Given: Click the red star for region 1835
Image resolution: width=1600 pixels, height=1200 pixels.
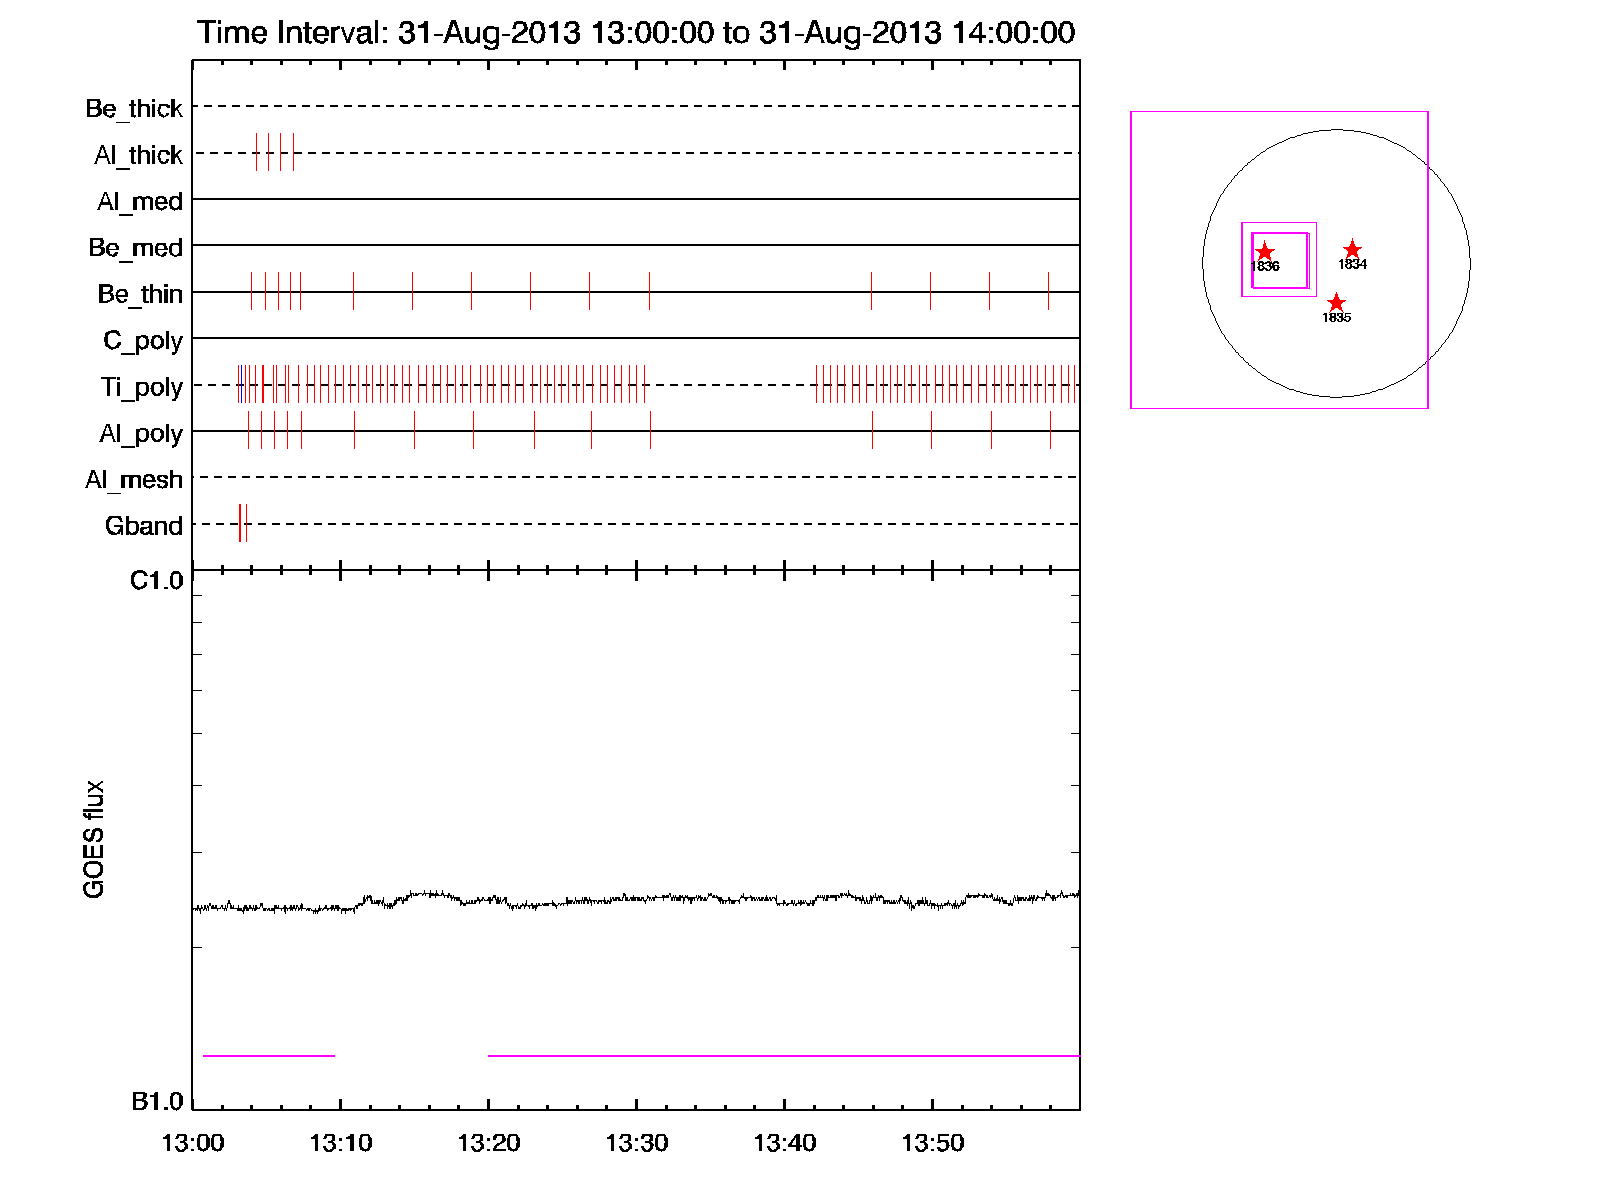Looking at the screenshot, I should tap(1336, 302).
